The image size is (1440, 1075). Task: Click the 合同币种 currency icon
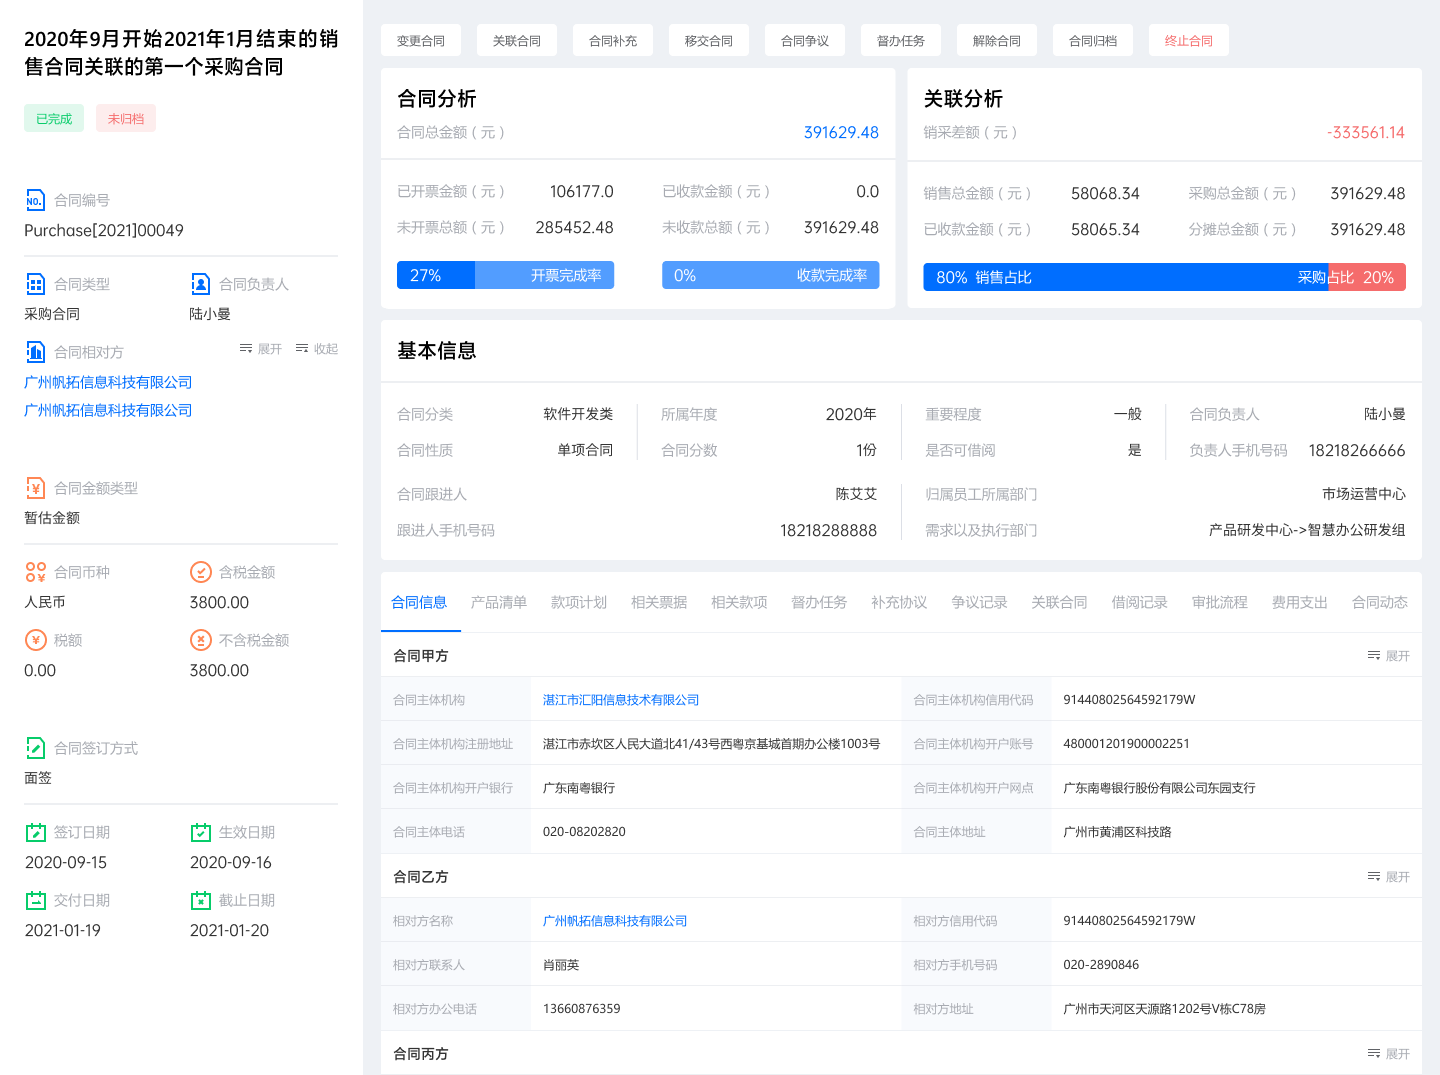pyautogui.click(x=35, y=572)
